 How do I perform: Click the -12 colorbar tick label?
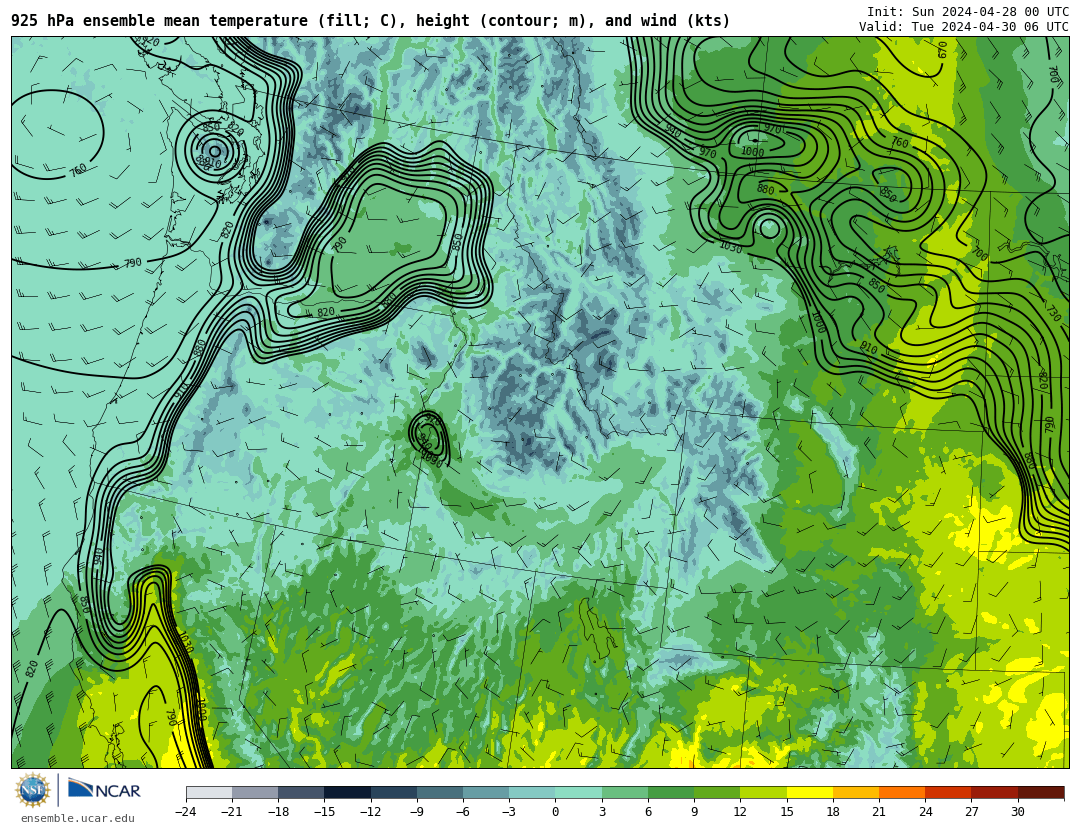click(370, 812)
